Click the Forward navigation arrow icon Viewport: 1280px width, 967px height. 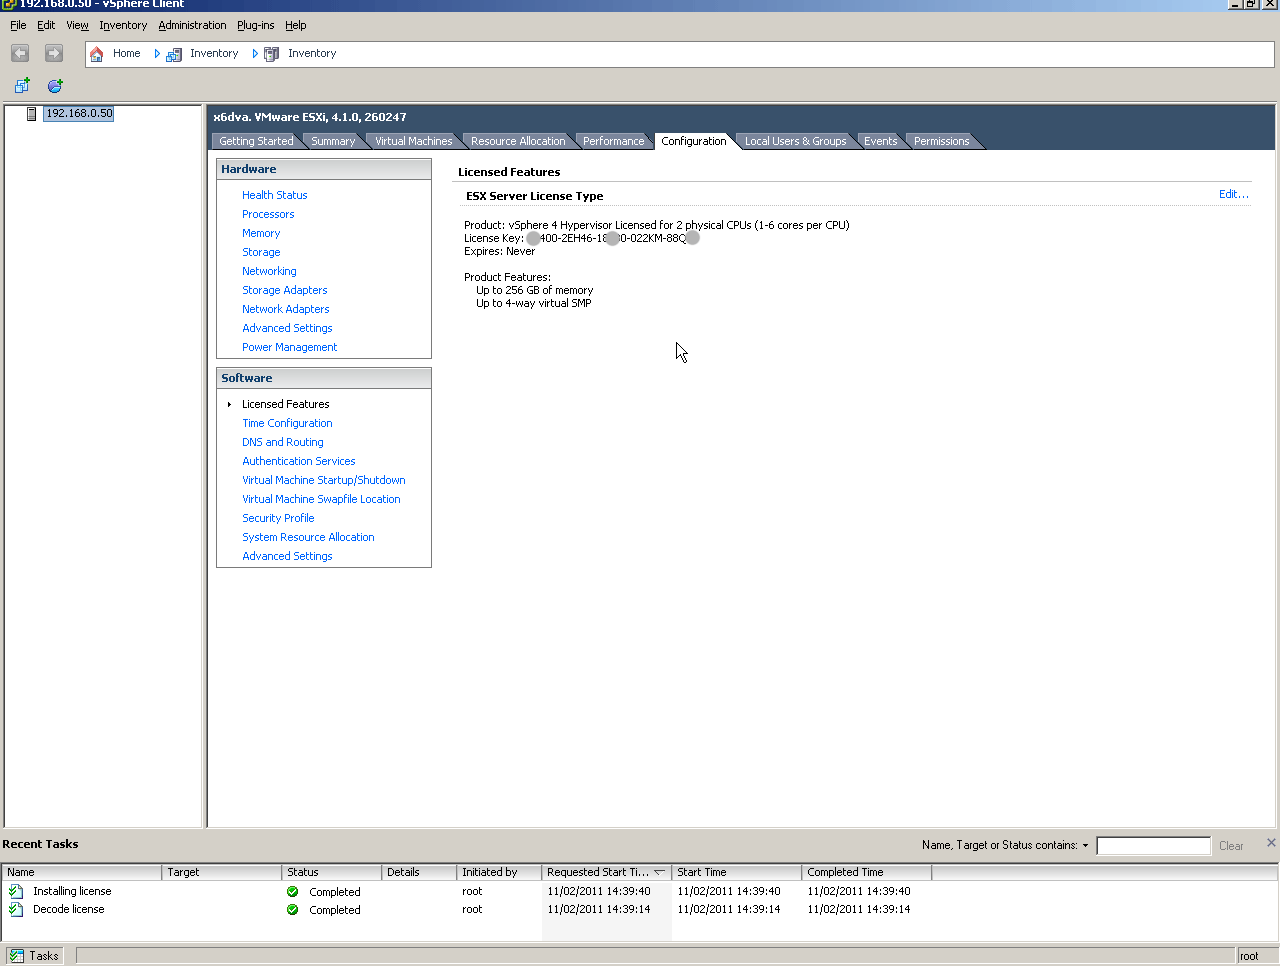54,53
